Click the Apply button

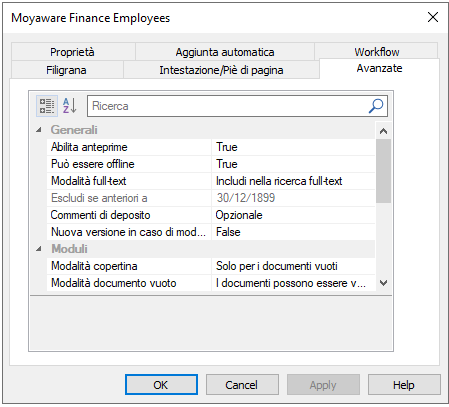[323, 385]
